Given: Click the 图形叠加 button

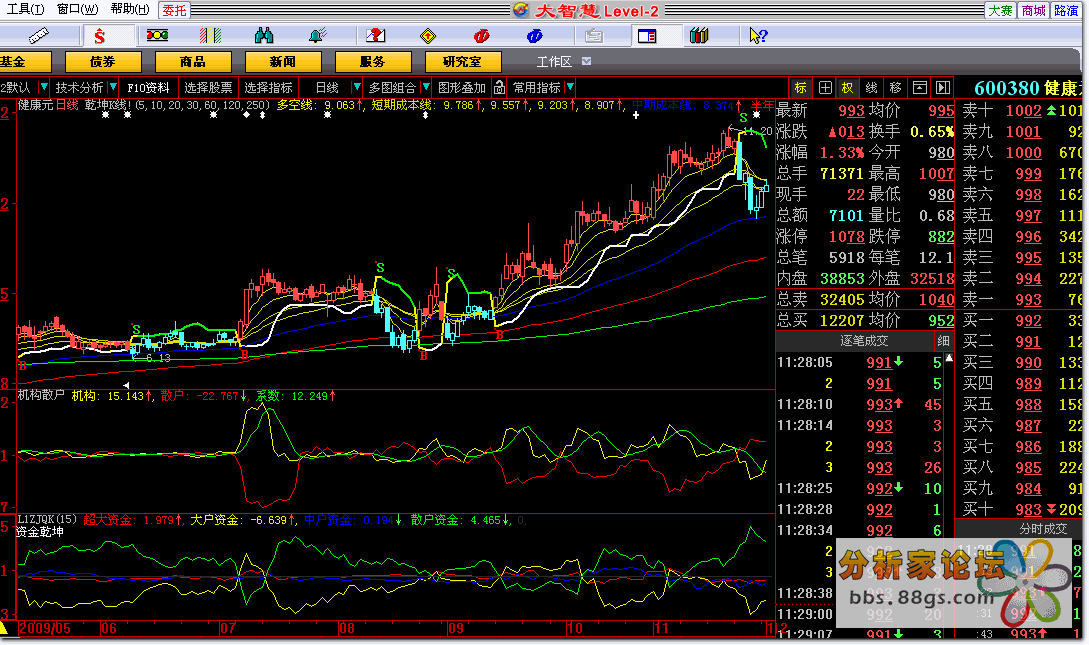Looking at the screenshot, I should [461, 87].
